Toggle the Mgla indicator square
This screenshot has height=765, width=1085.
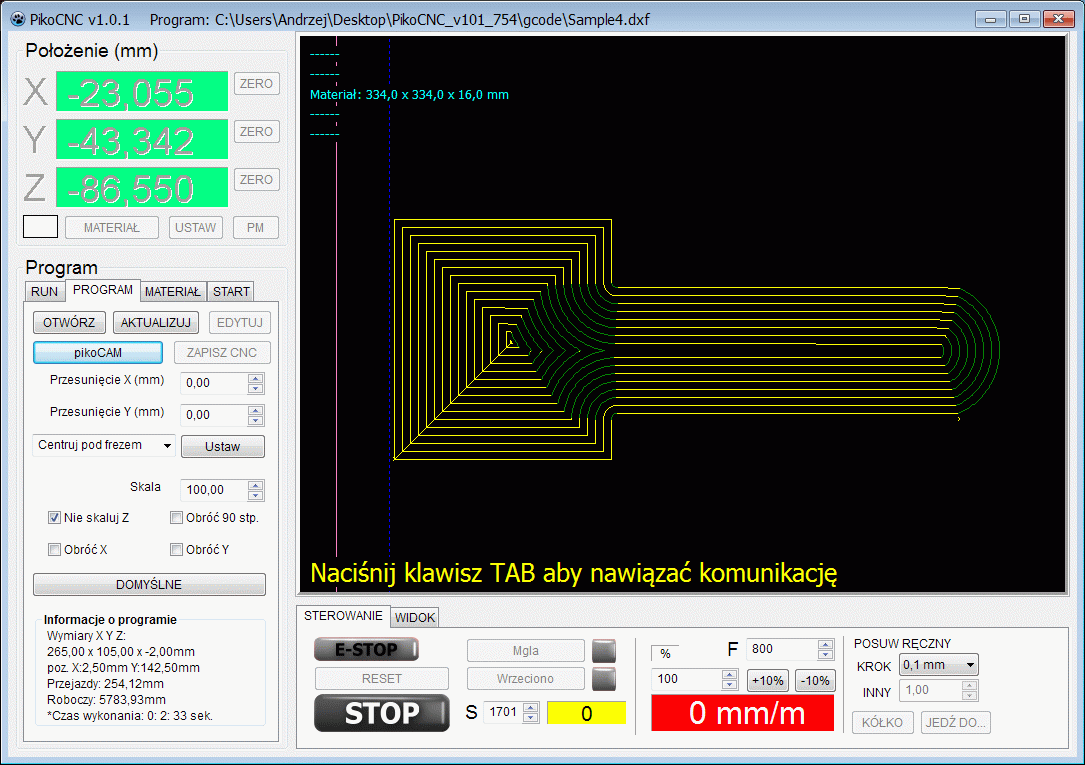603,651
